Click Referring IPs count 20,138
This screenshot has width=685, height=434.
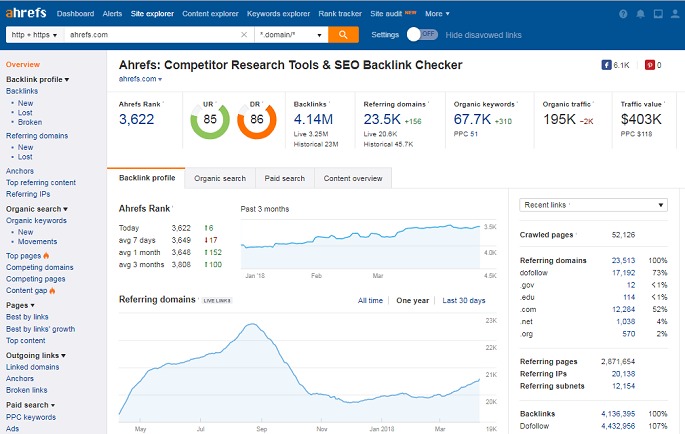(x=623, y=374)
